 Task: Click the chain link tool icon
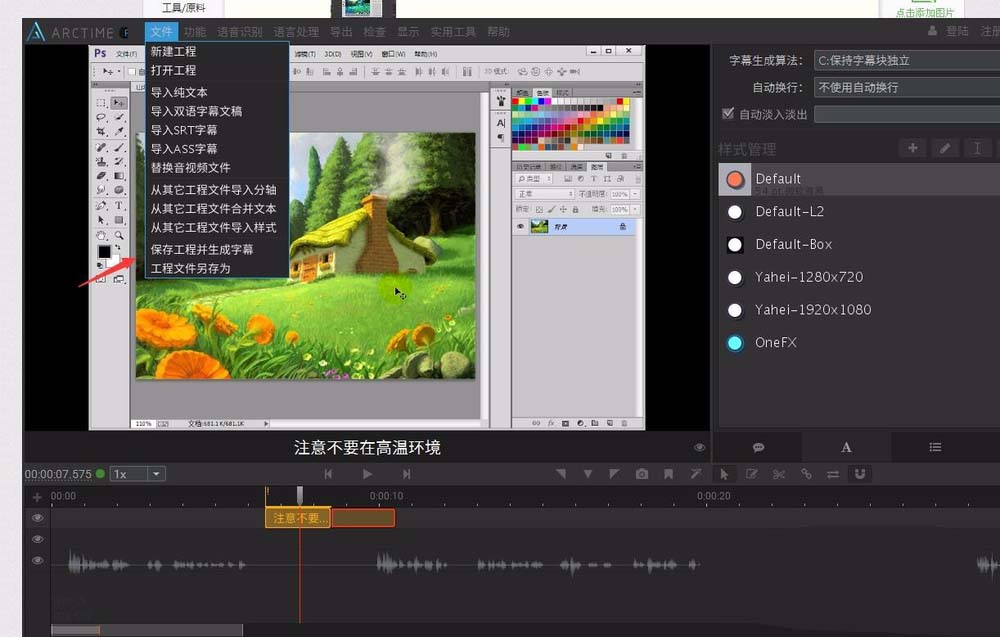tap(806, 474)
